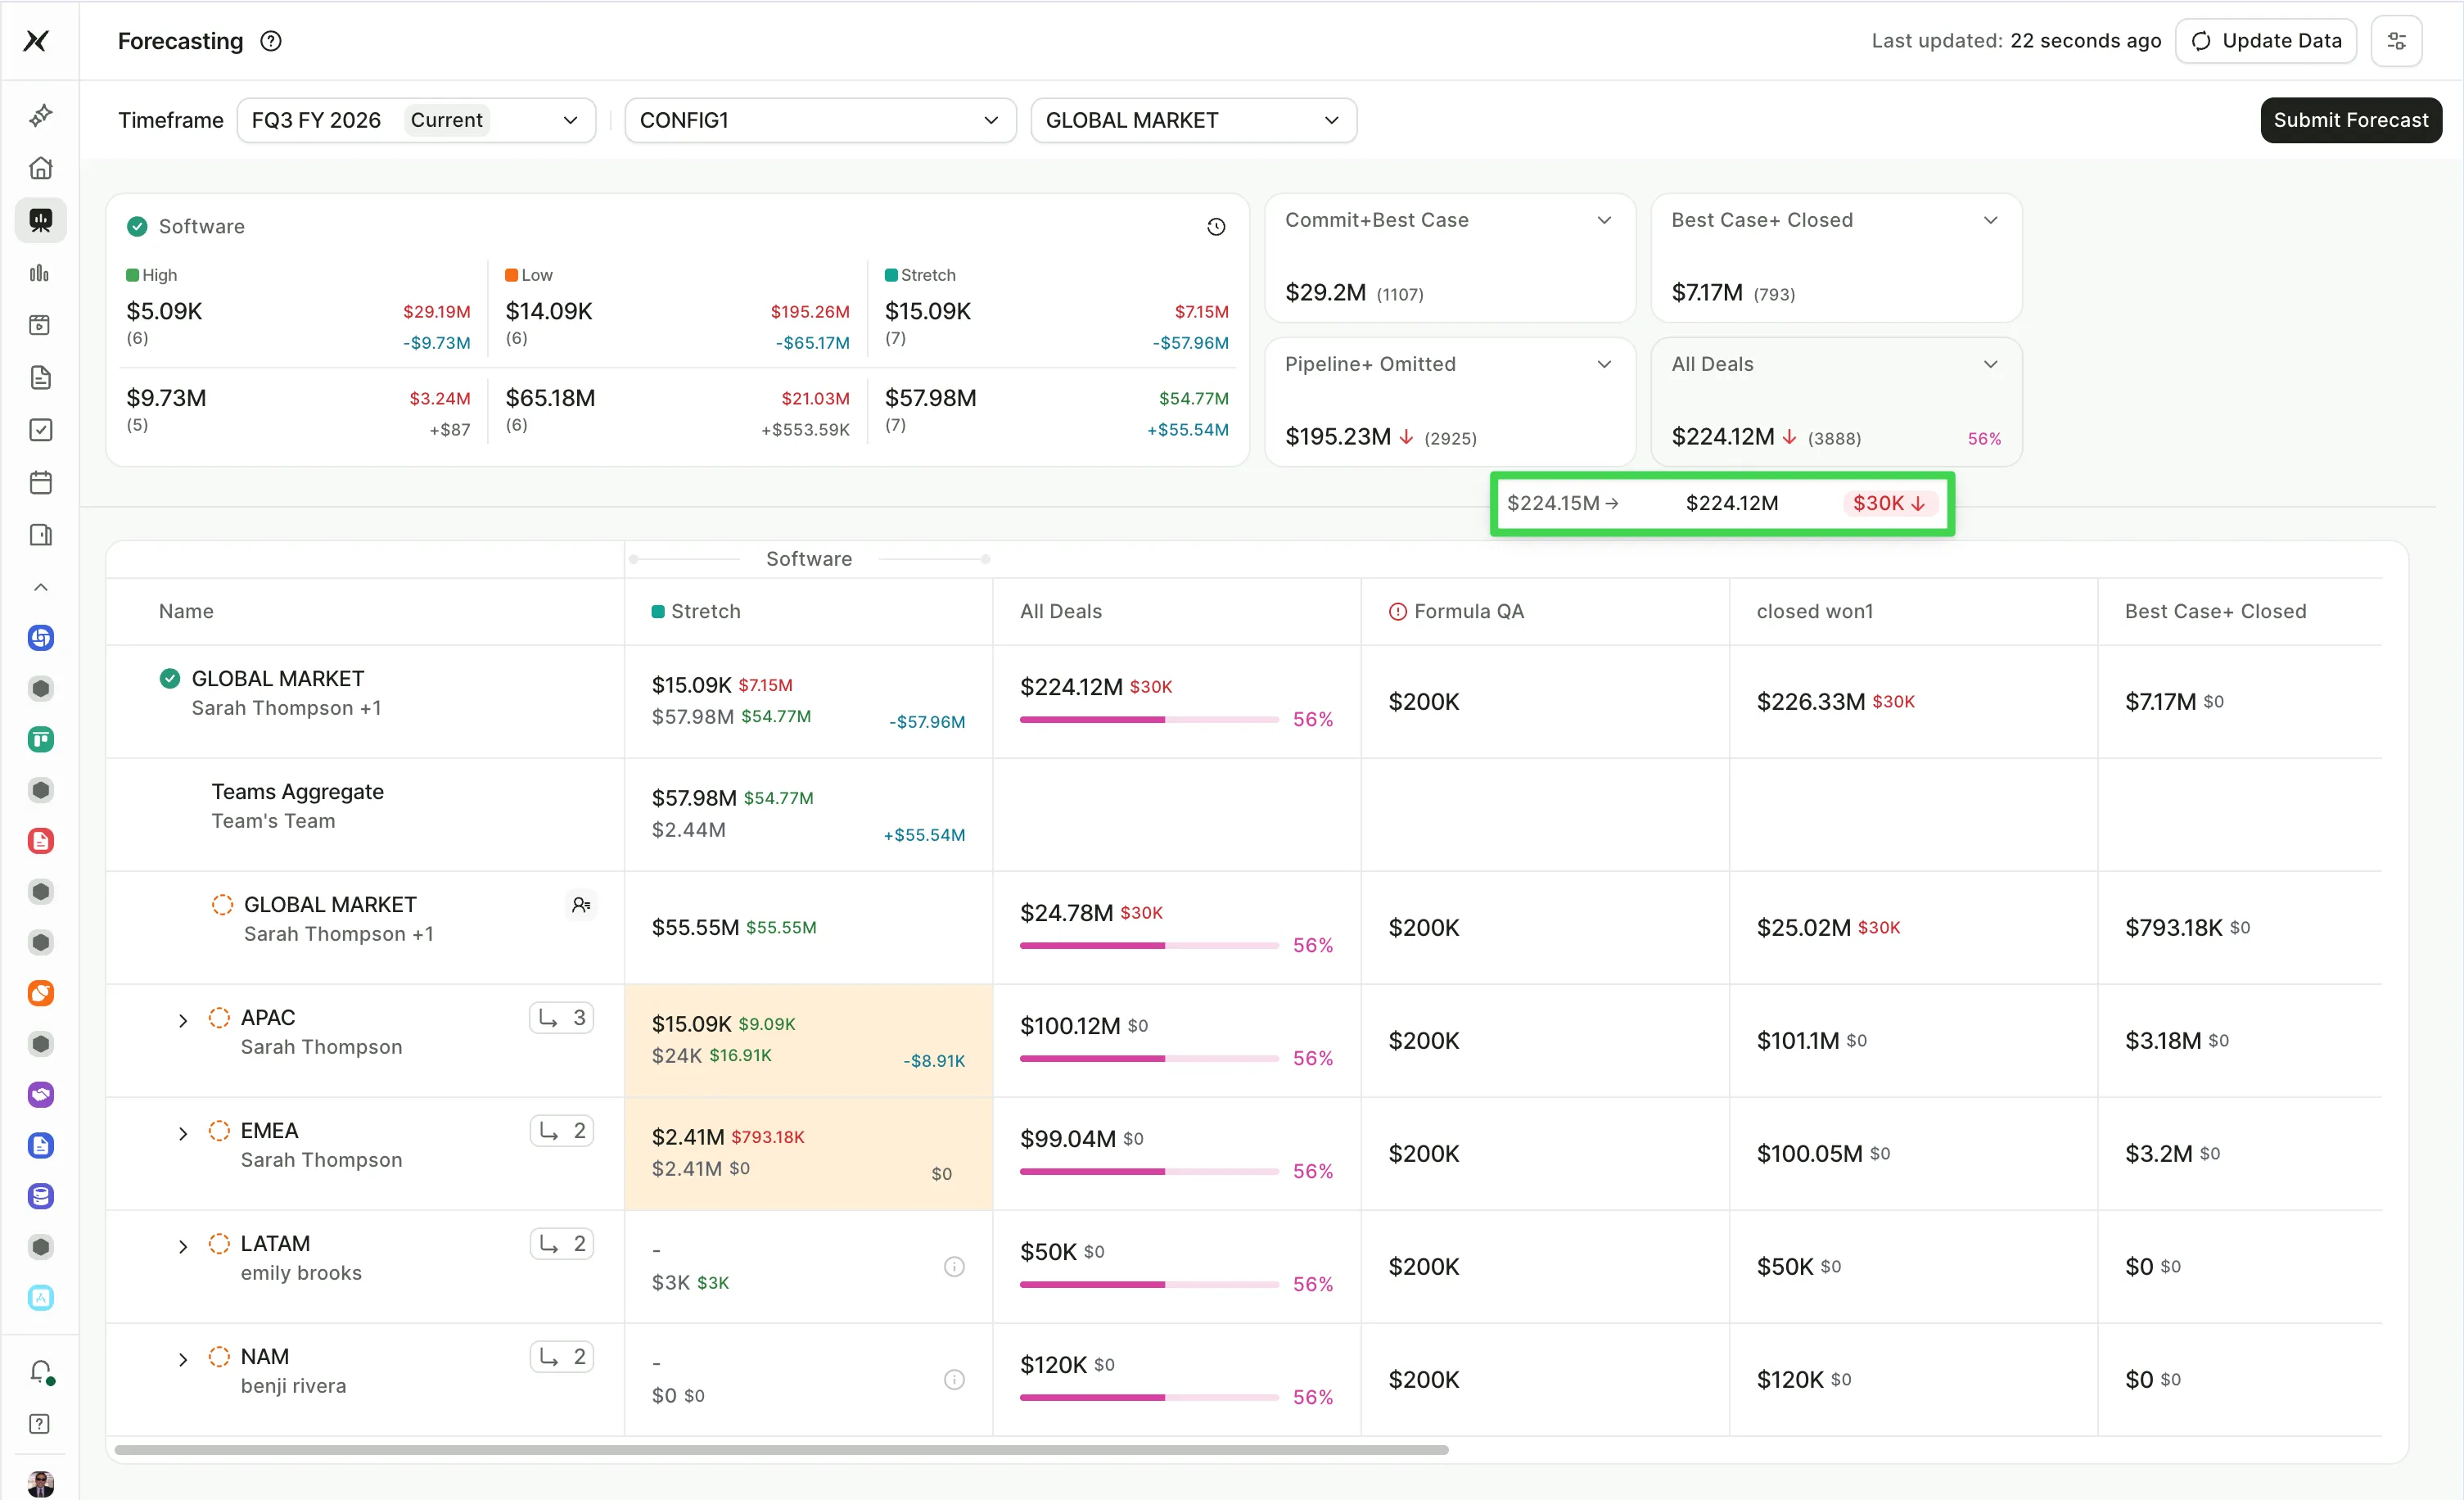Expand the All Deals card chevron

(1990, 364)
